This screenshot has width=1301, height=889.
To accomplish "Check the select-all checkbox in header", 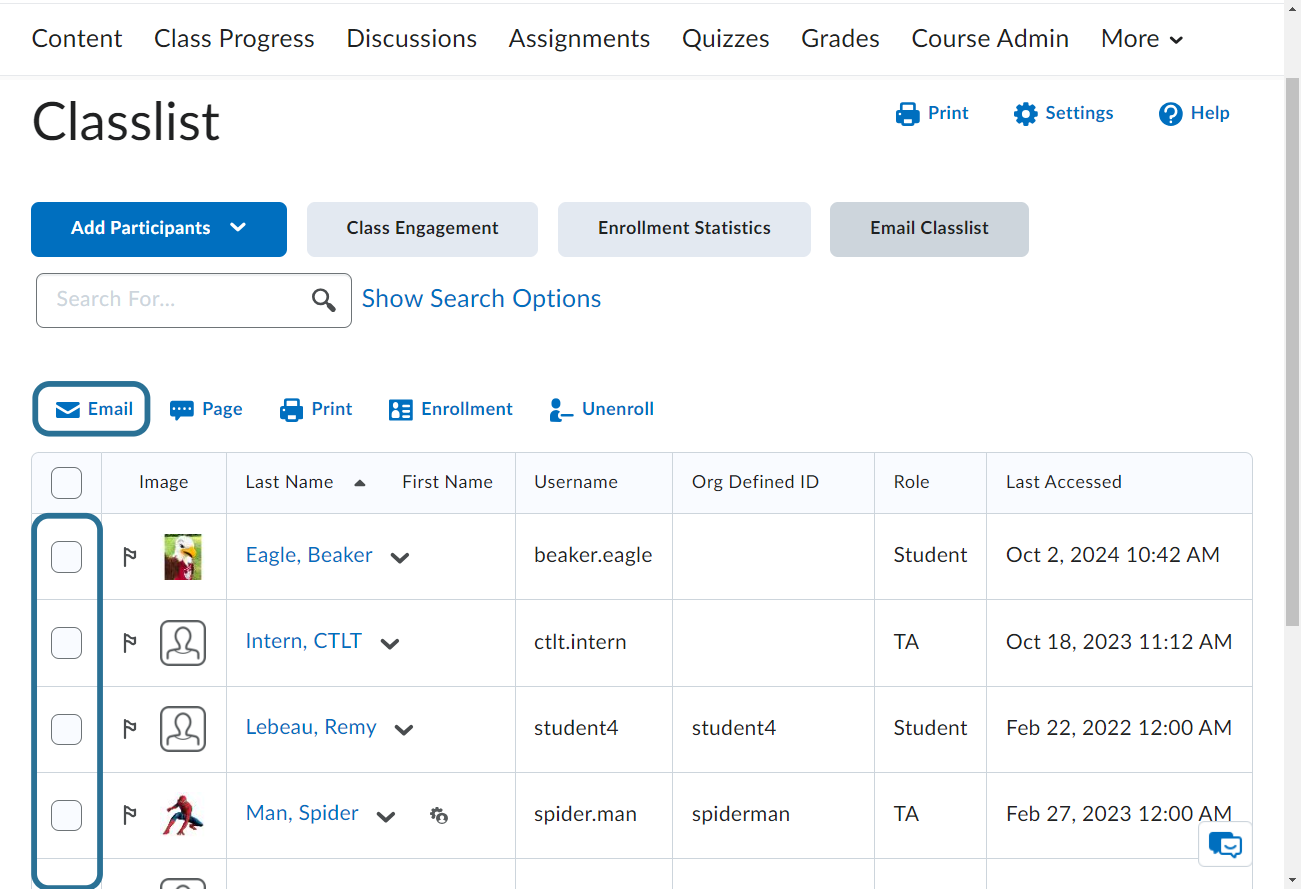I will 66,483.
